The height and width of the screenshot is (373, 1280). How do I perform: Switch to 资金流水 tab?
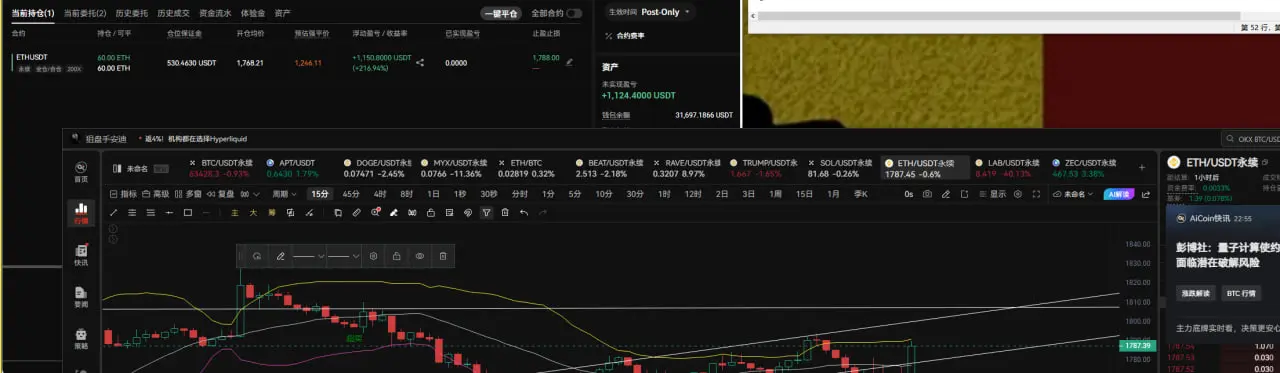[216, 14]
